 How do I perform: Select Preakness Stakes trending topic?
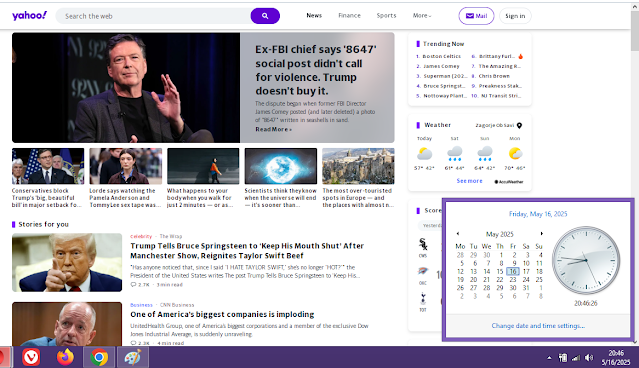click(x=500, y=86)
